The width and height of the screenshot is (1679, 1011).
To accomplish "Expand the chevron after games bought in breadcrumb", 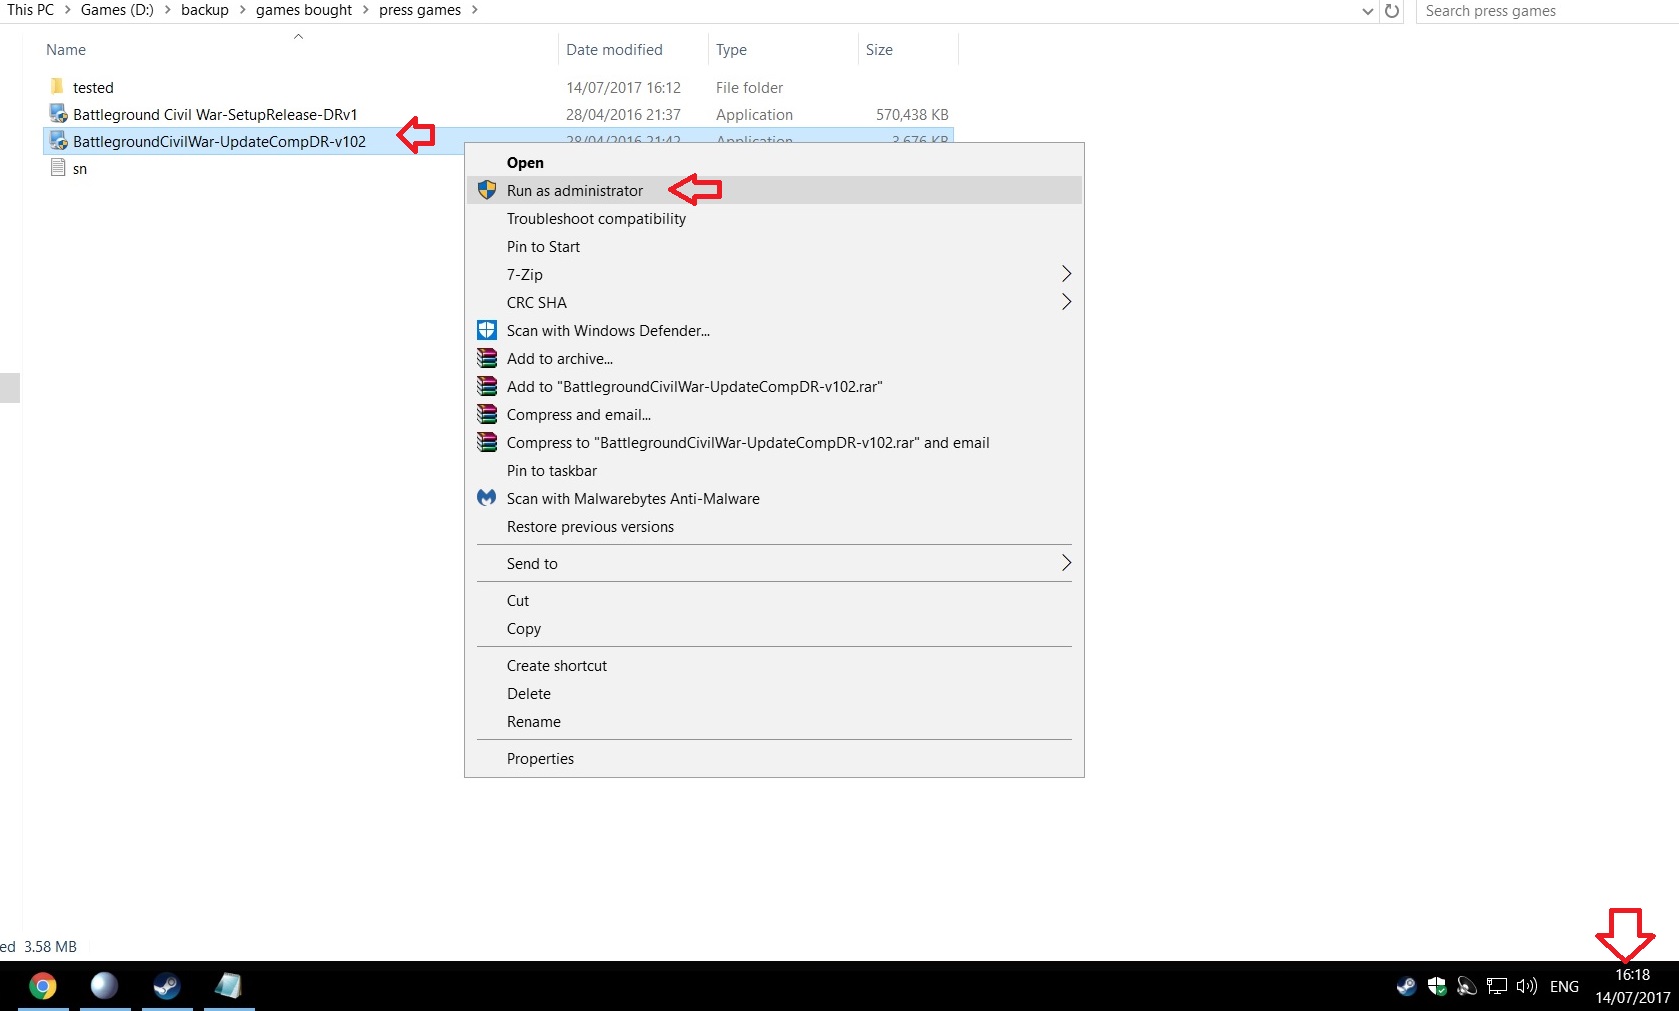I will (365, 10).
